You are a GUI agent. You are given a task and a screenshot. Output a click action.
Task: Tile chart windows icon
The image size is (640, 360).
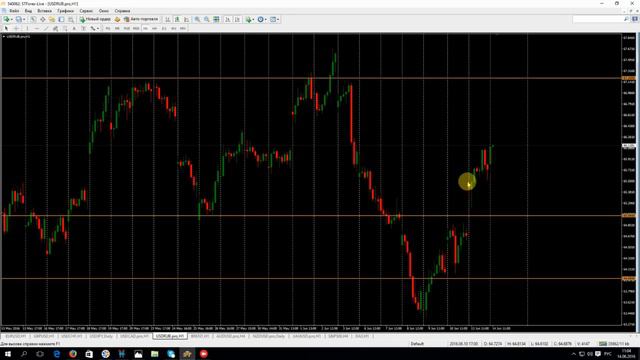216,19
